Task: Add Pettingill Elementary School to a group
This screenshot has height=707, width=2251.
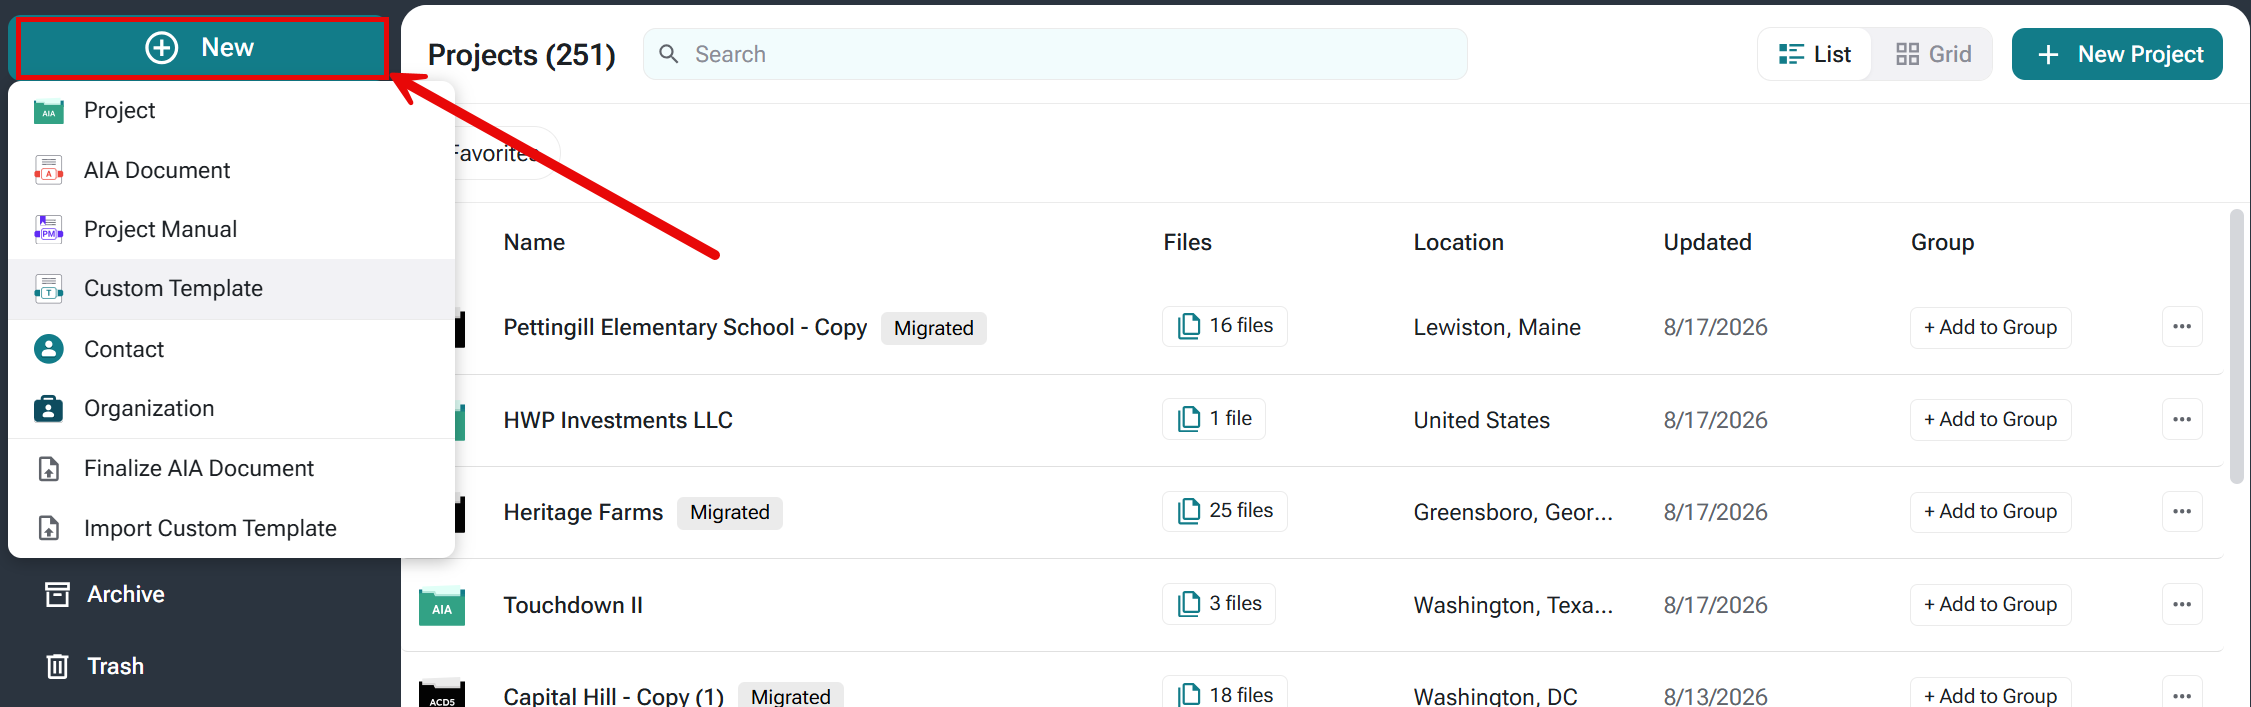Action: coord(1990,328)
